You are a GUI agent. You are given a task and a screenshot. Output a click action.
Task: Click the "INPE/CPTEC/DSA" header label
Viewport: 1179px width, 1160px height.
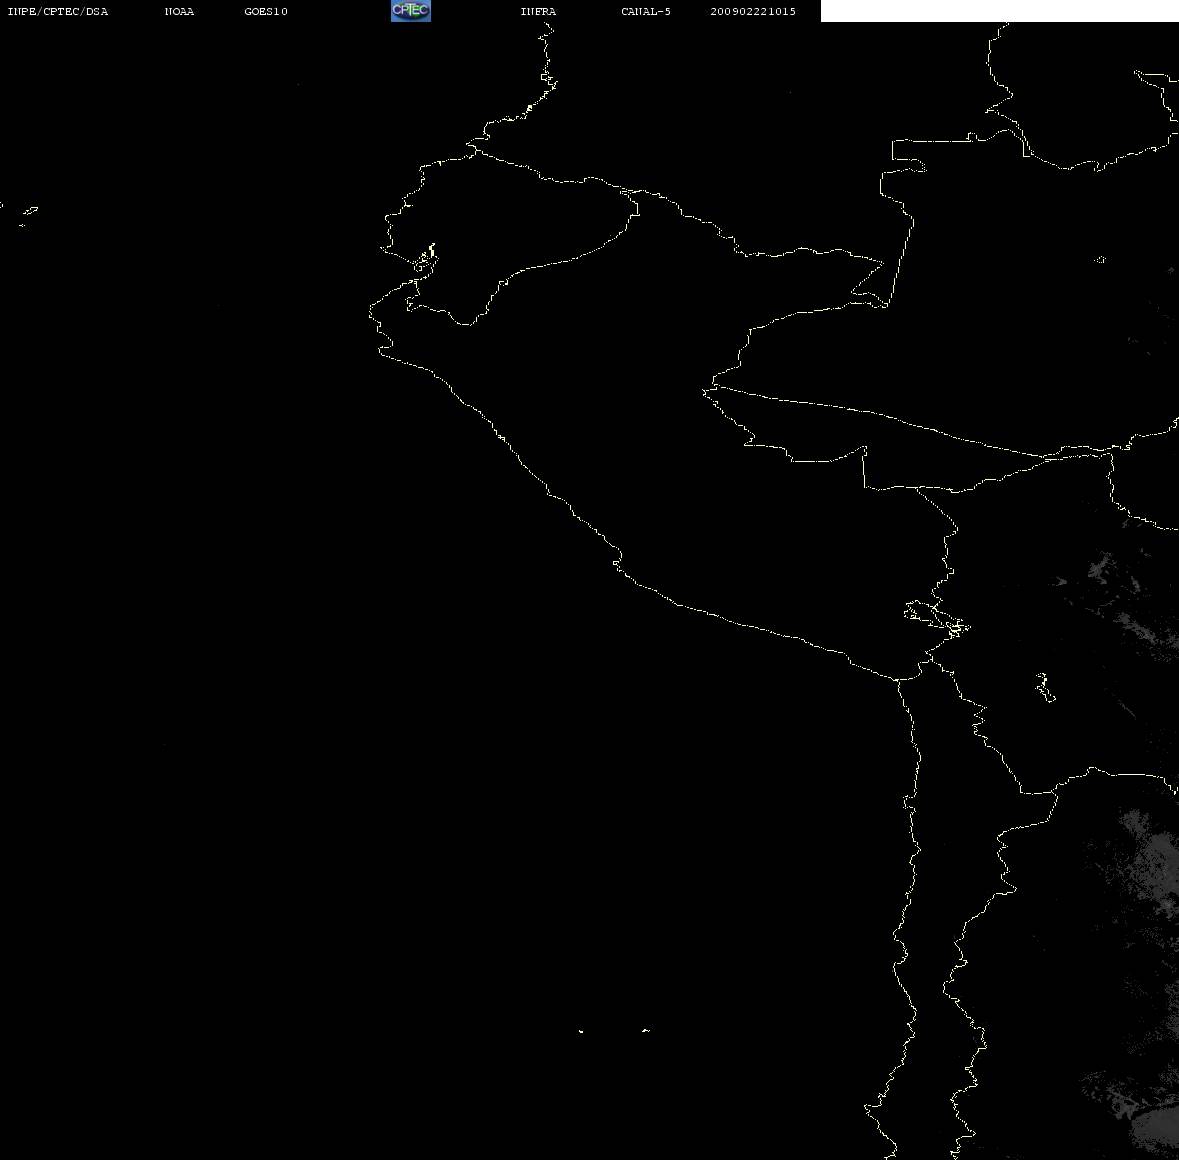click(58, 11)
